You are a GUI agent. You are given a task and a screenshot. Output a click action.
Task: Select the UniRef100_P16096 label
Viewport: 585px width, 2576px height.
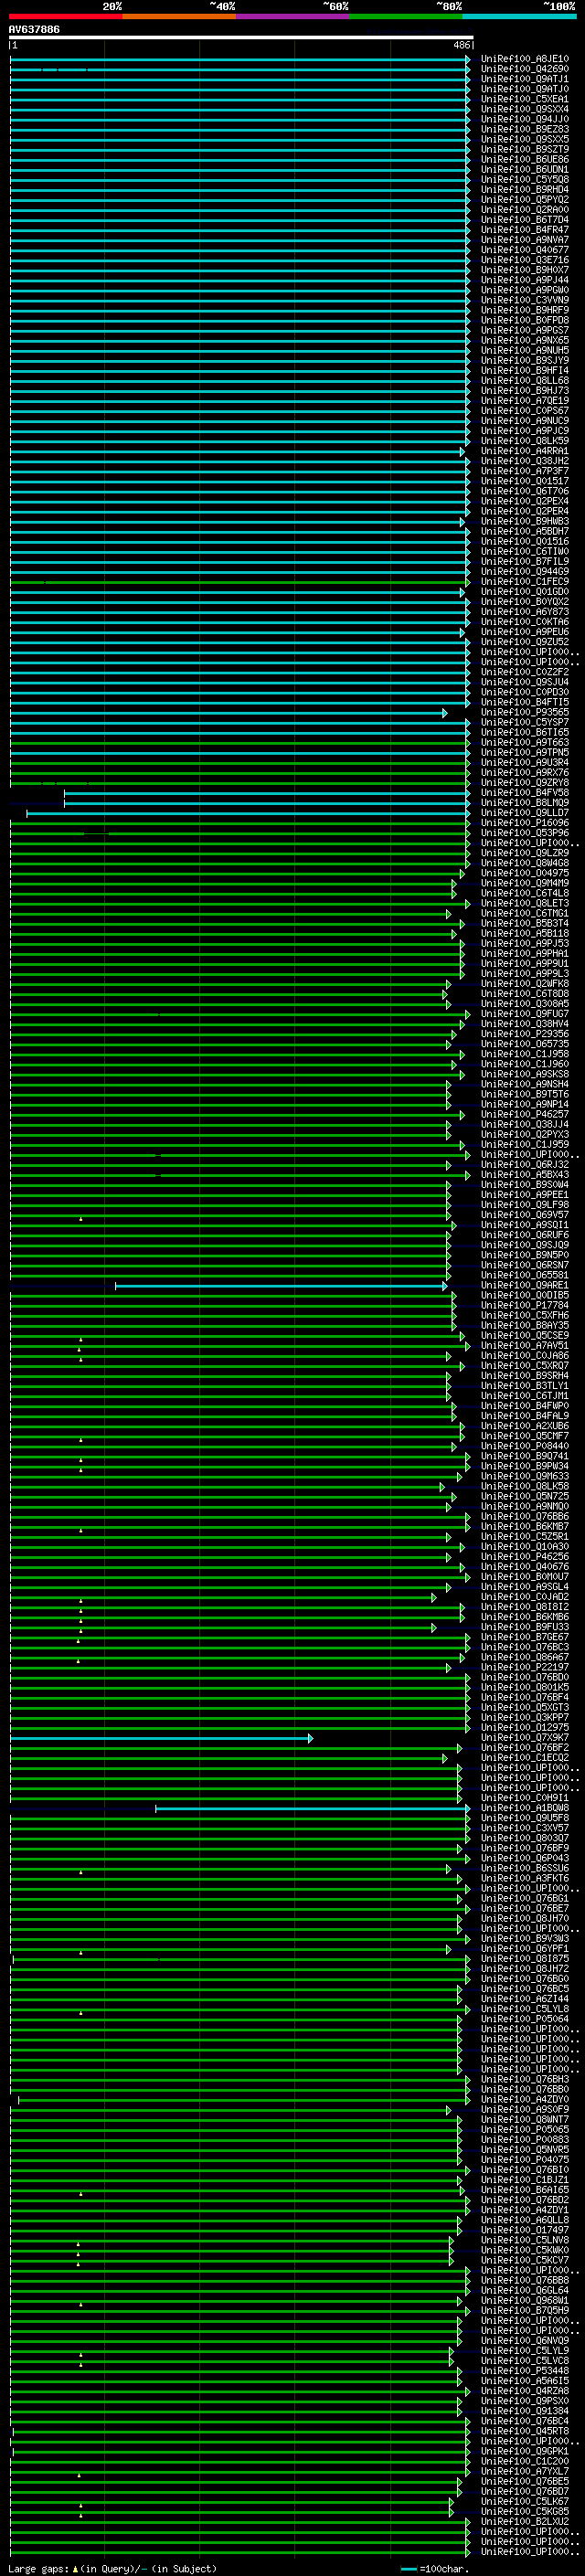[525, 823]
